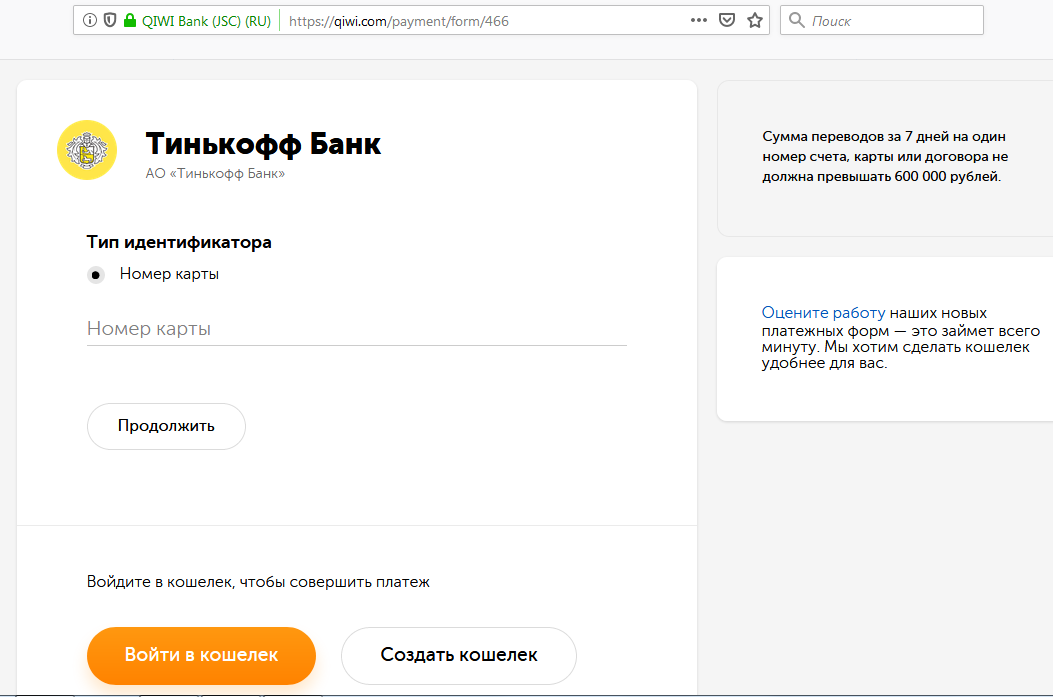Click the green secure connection padlock

[130, 20]
